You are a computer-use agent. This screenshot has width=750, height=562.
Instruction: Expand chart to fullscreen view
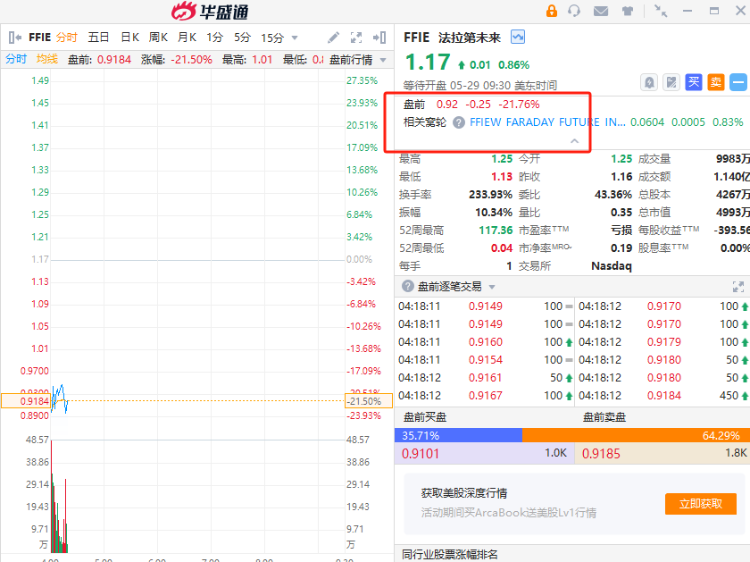pyautogui.click(x=356, y=37)
